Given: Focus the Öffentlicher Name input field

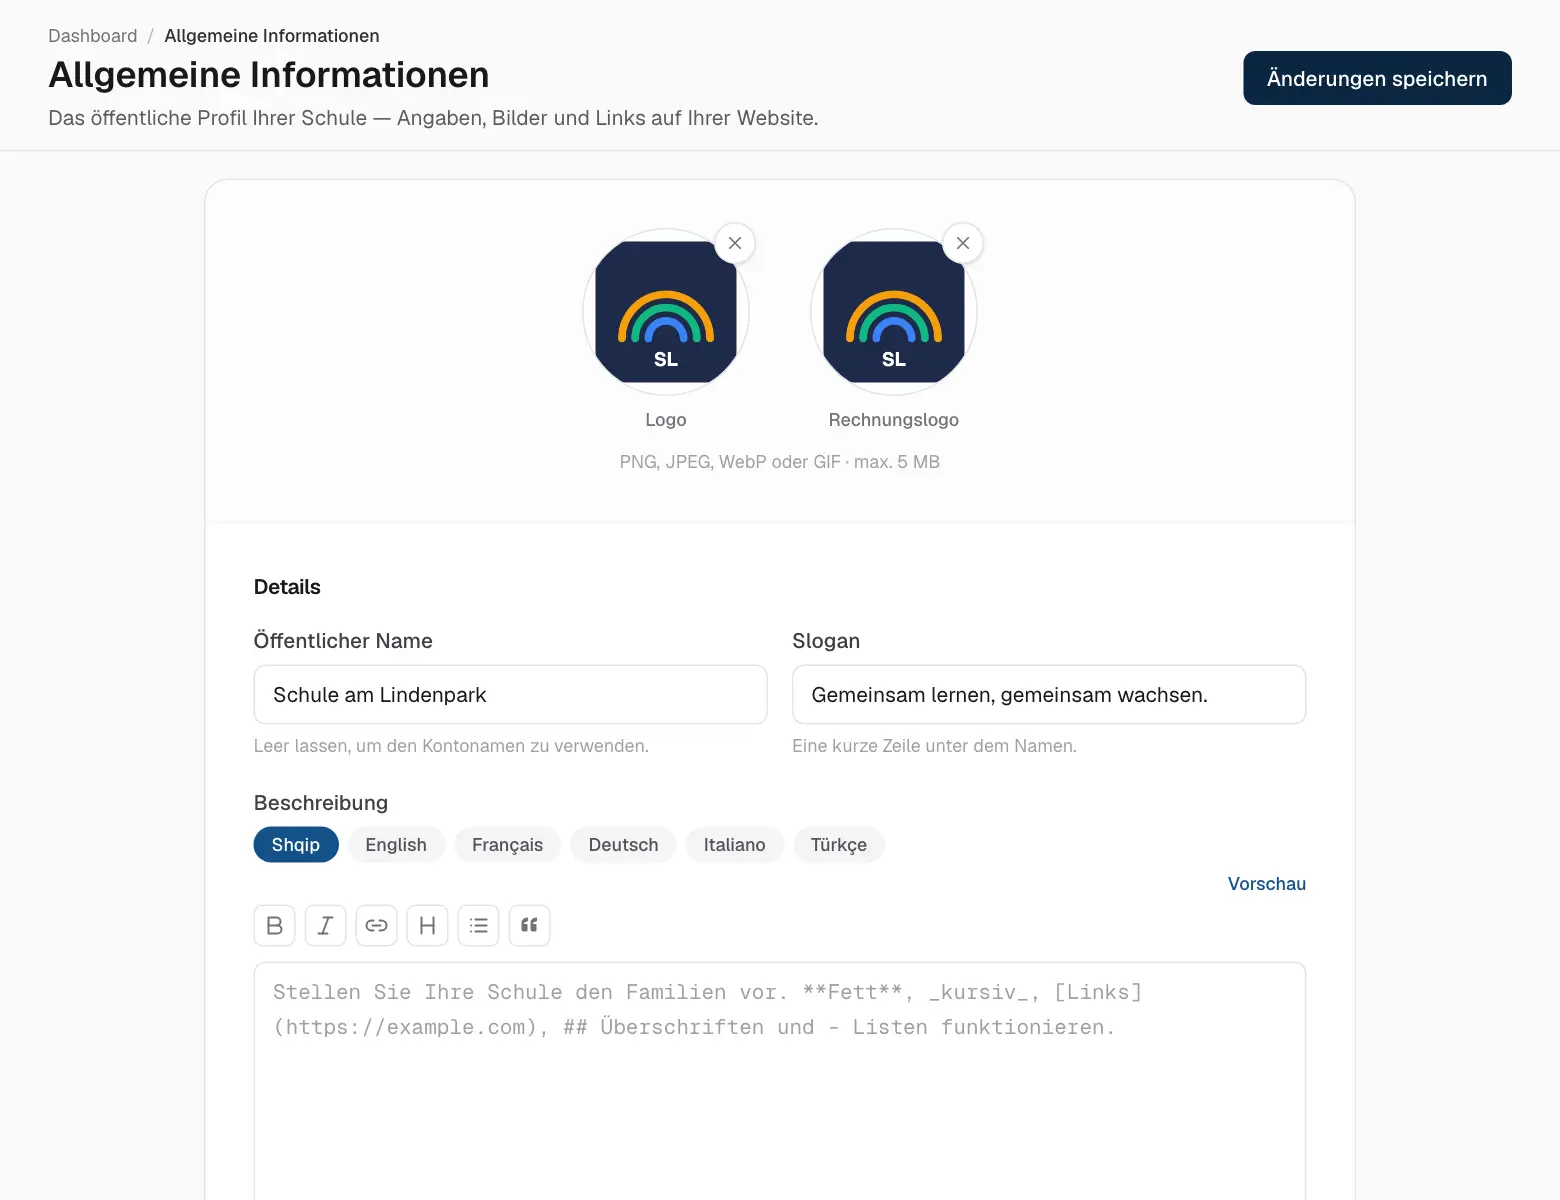Looking at the screenshot, I should 510,694.
